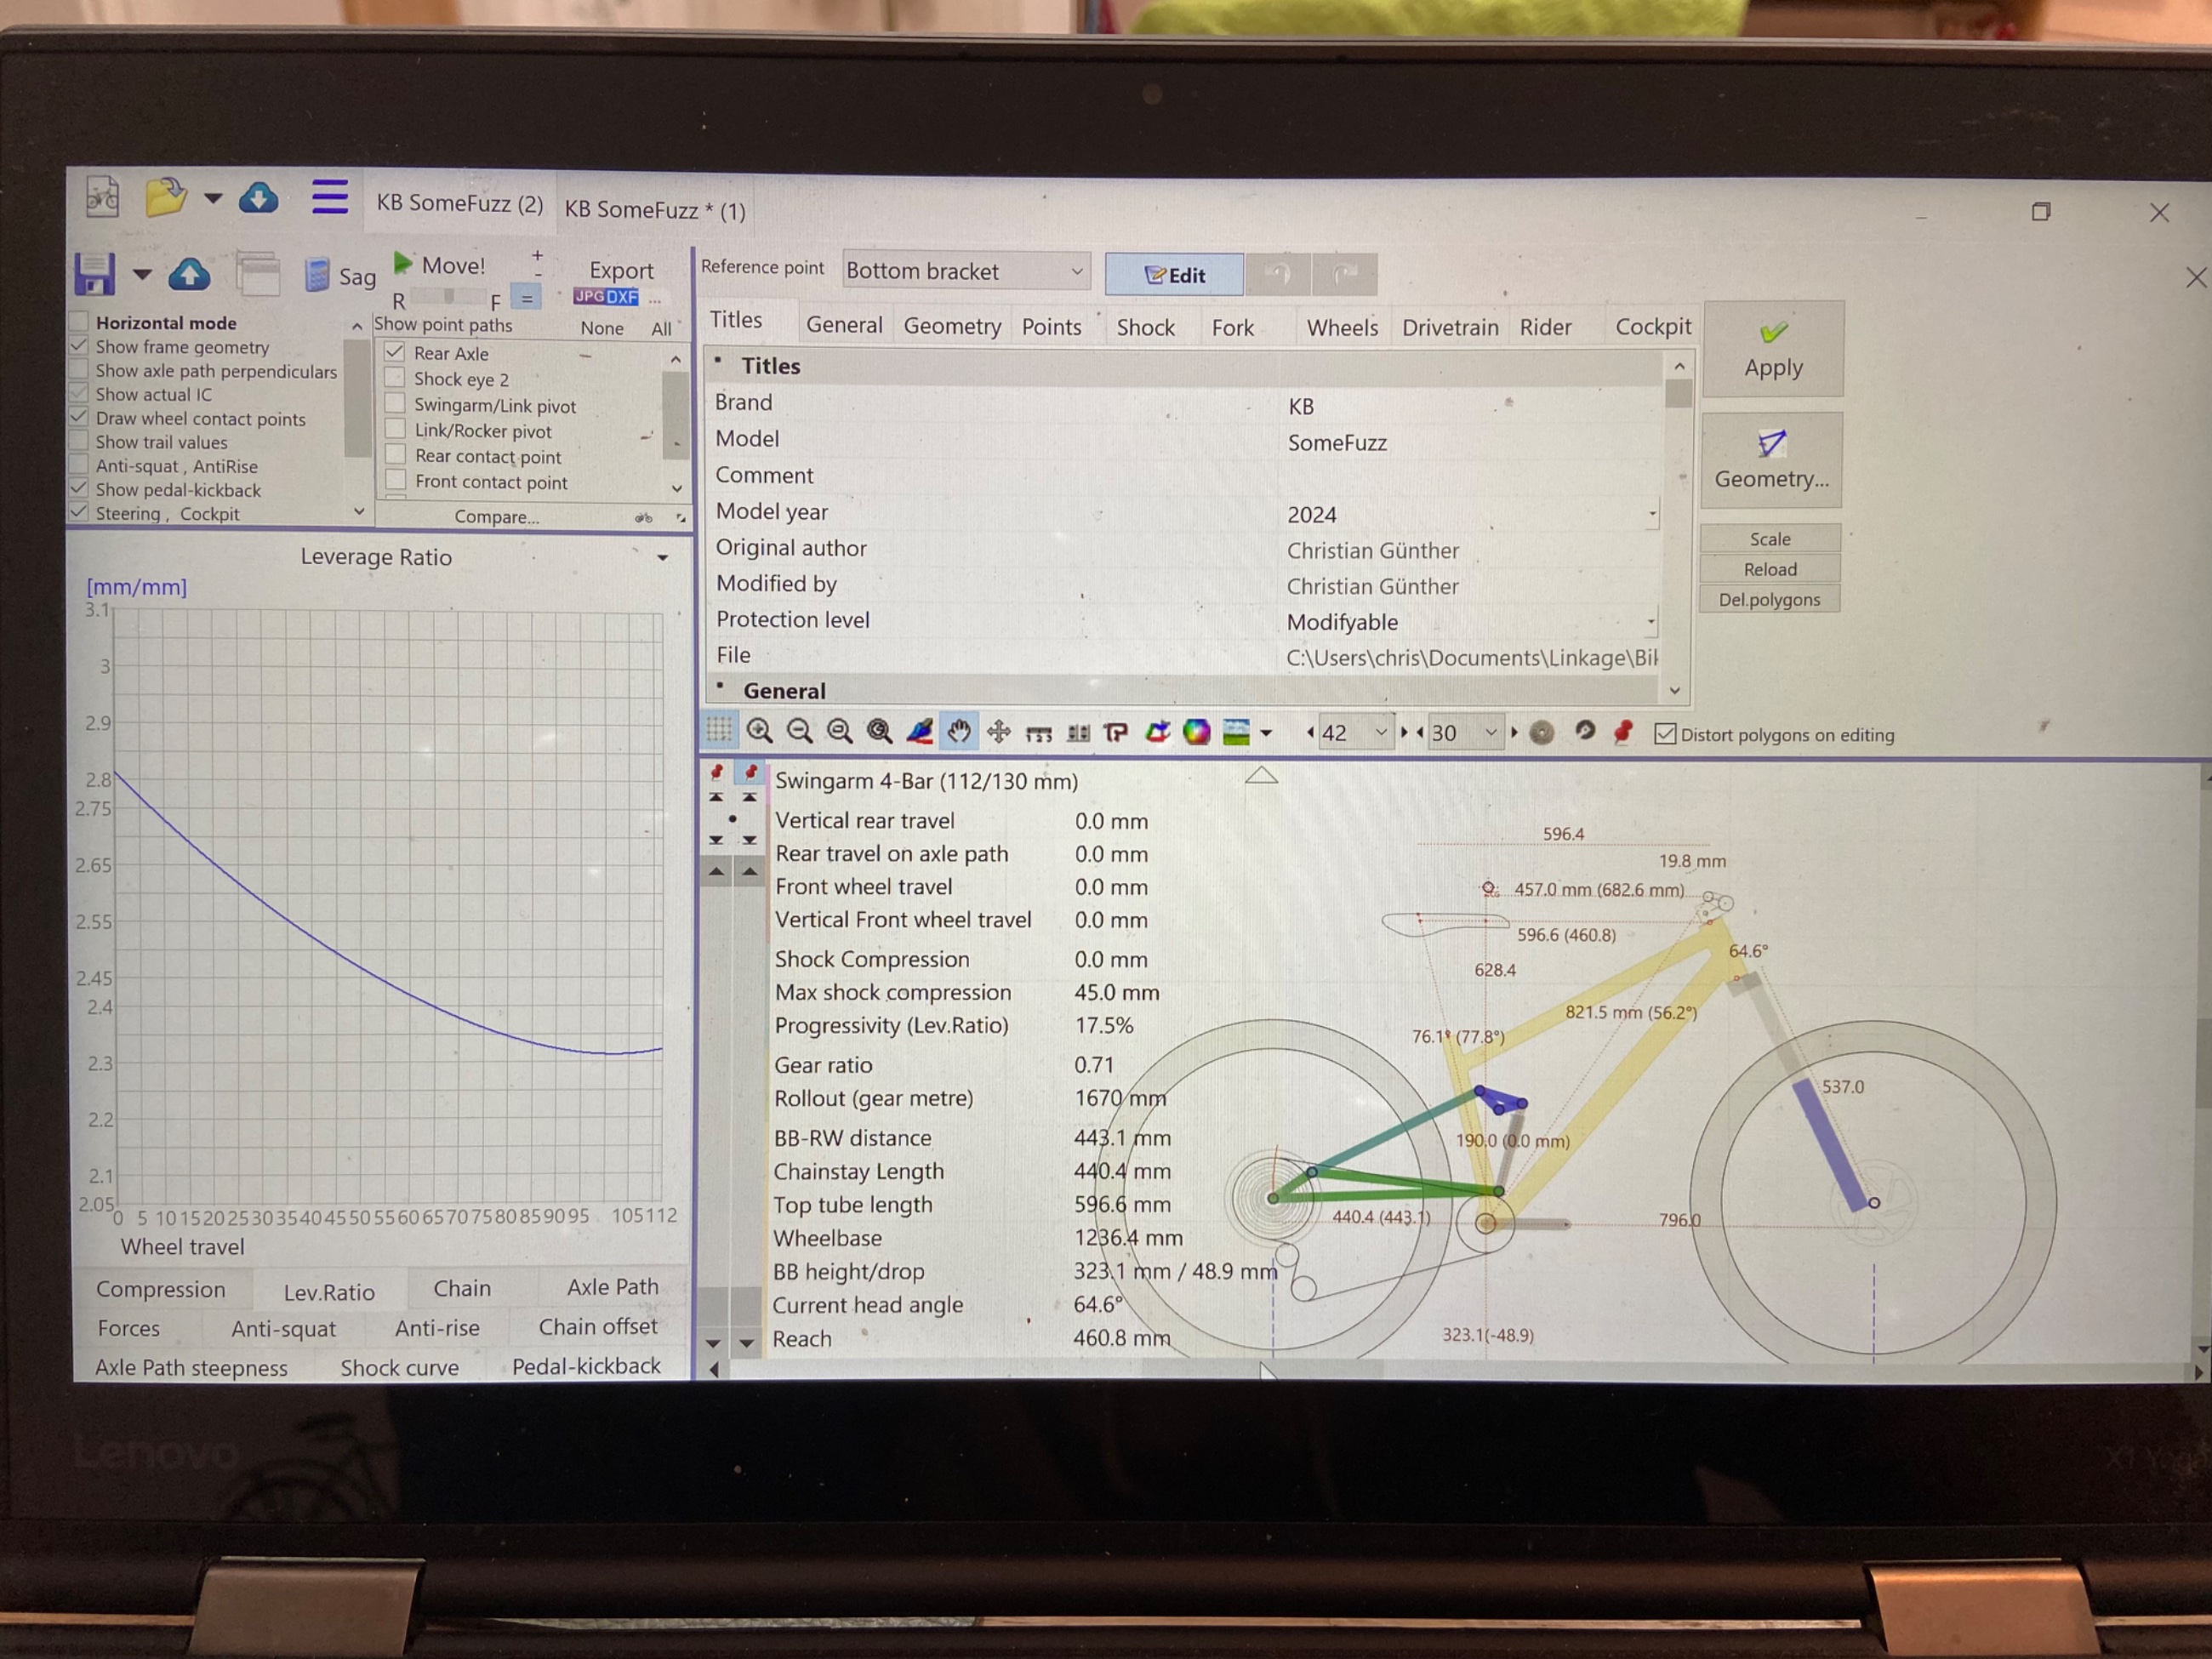Toggle Draw wheel contact points
Viewport: 2212px width, 1659px height.
(x=78, y=417)
